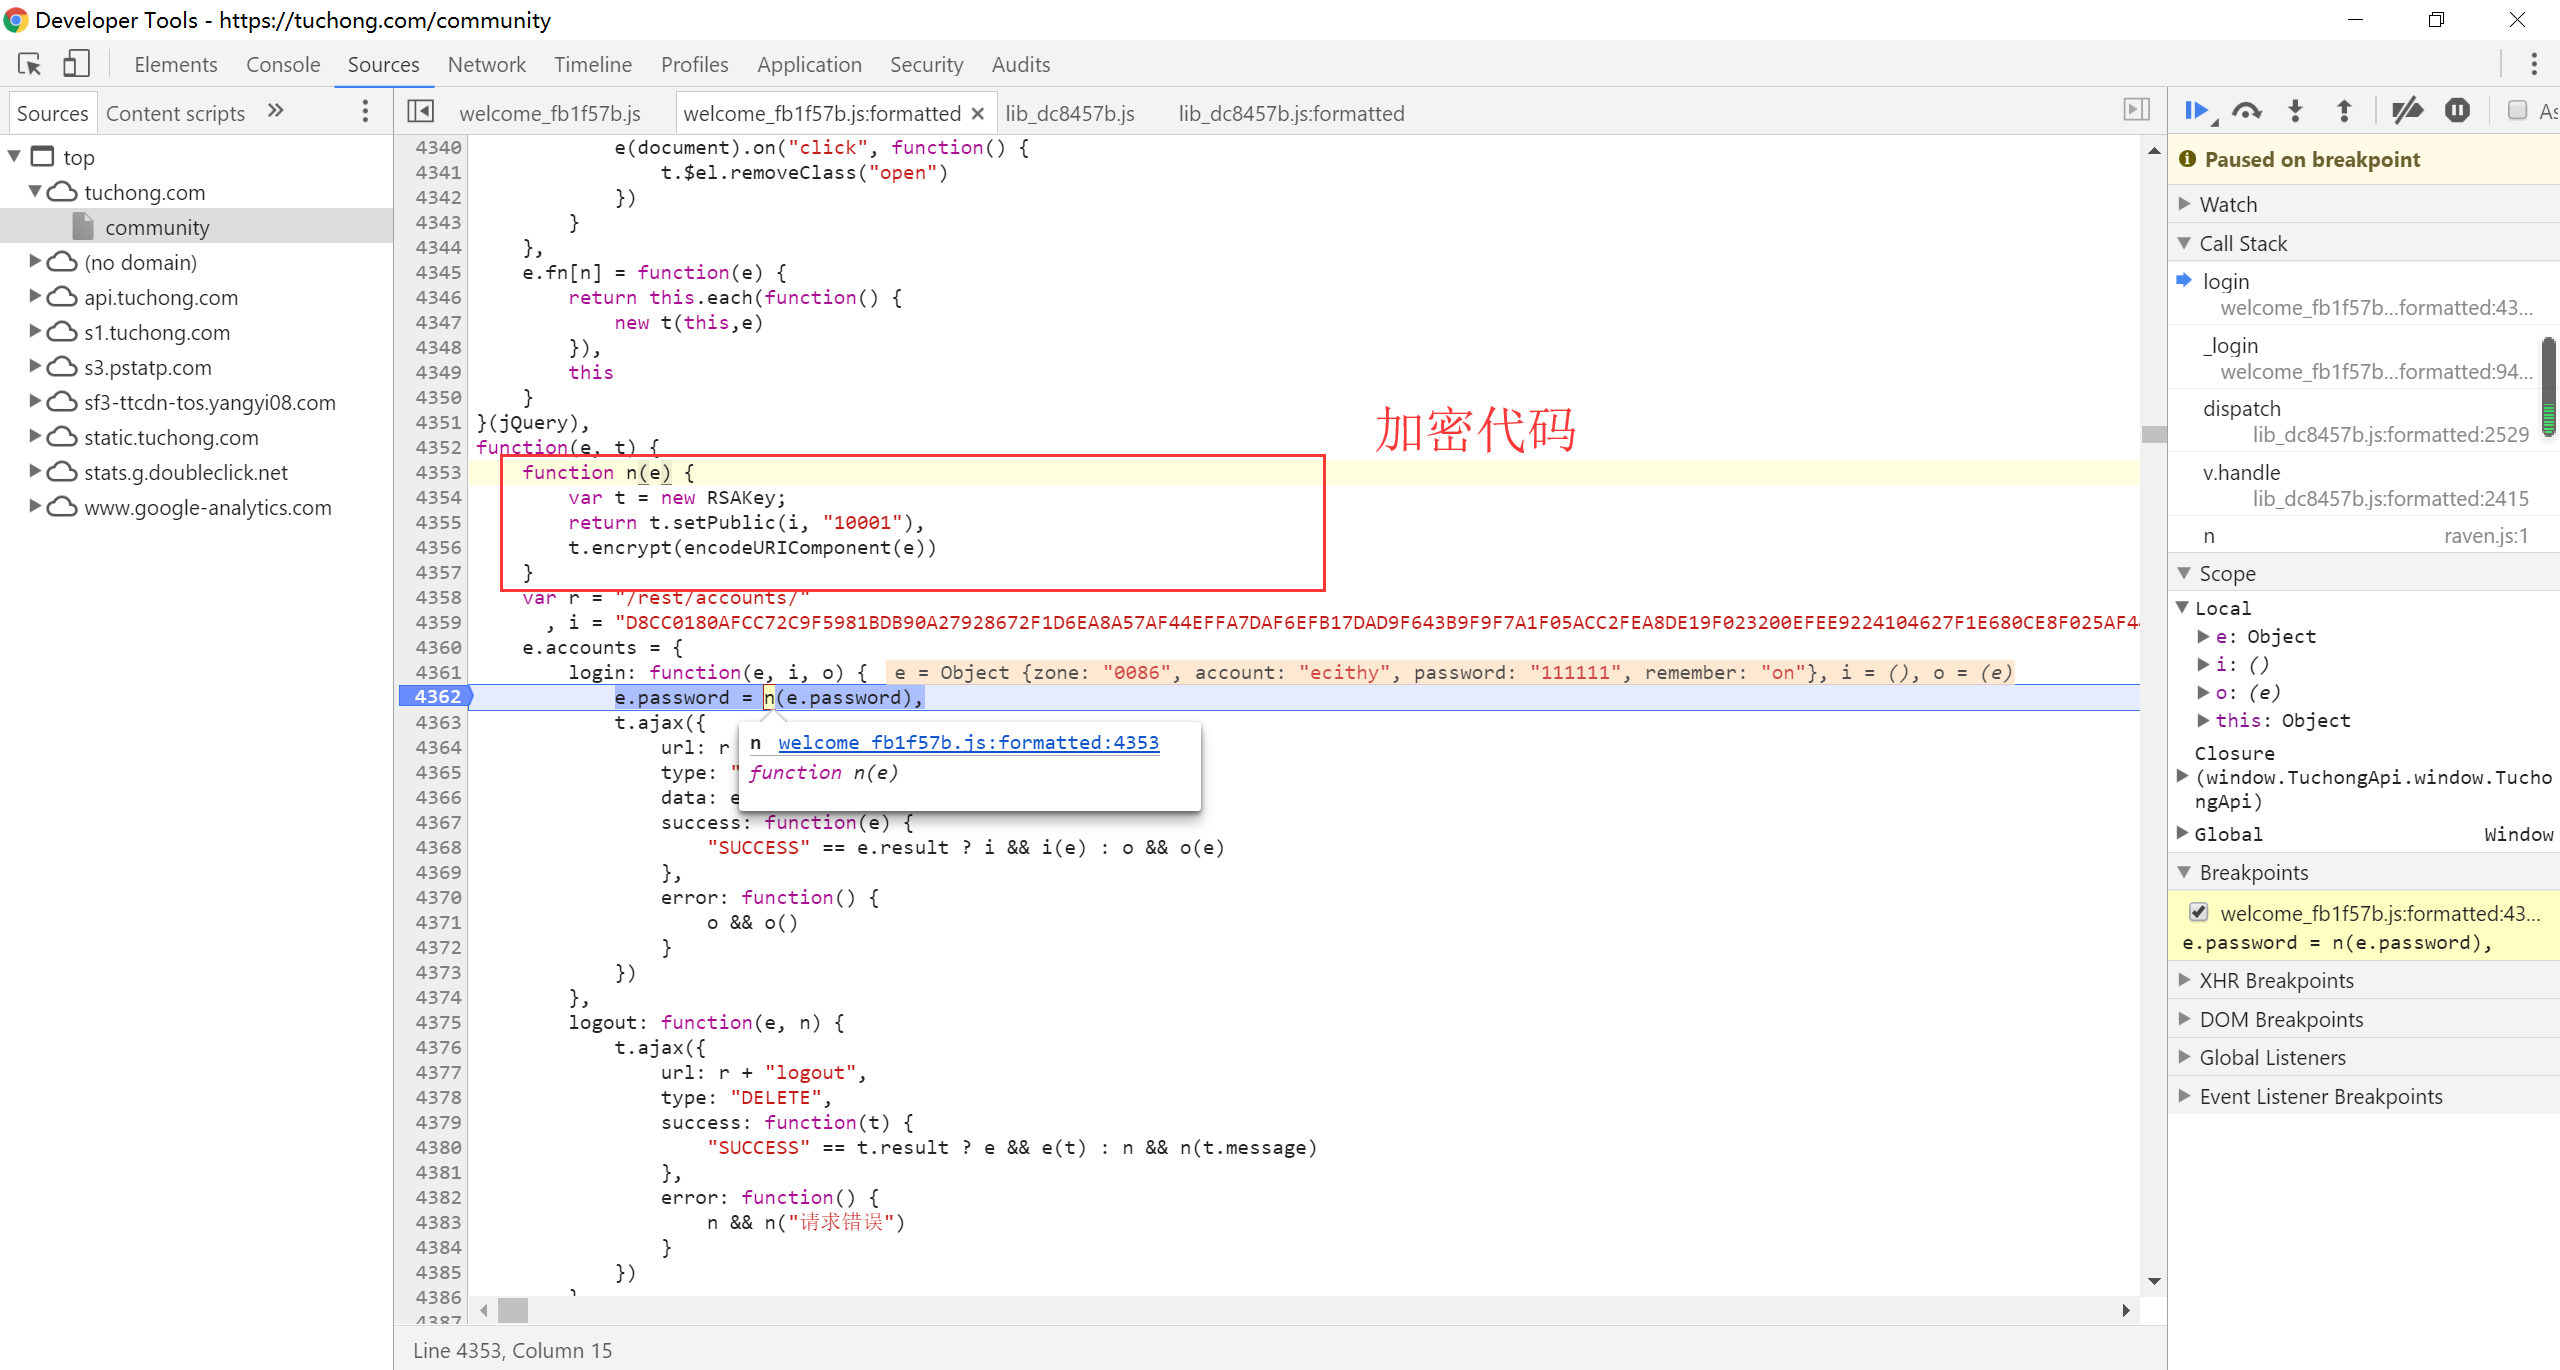Open DevTools customize three-dot menu
The width and height of the screenshot is (2560, 1370).
2533,65
